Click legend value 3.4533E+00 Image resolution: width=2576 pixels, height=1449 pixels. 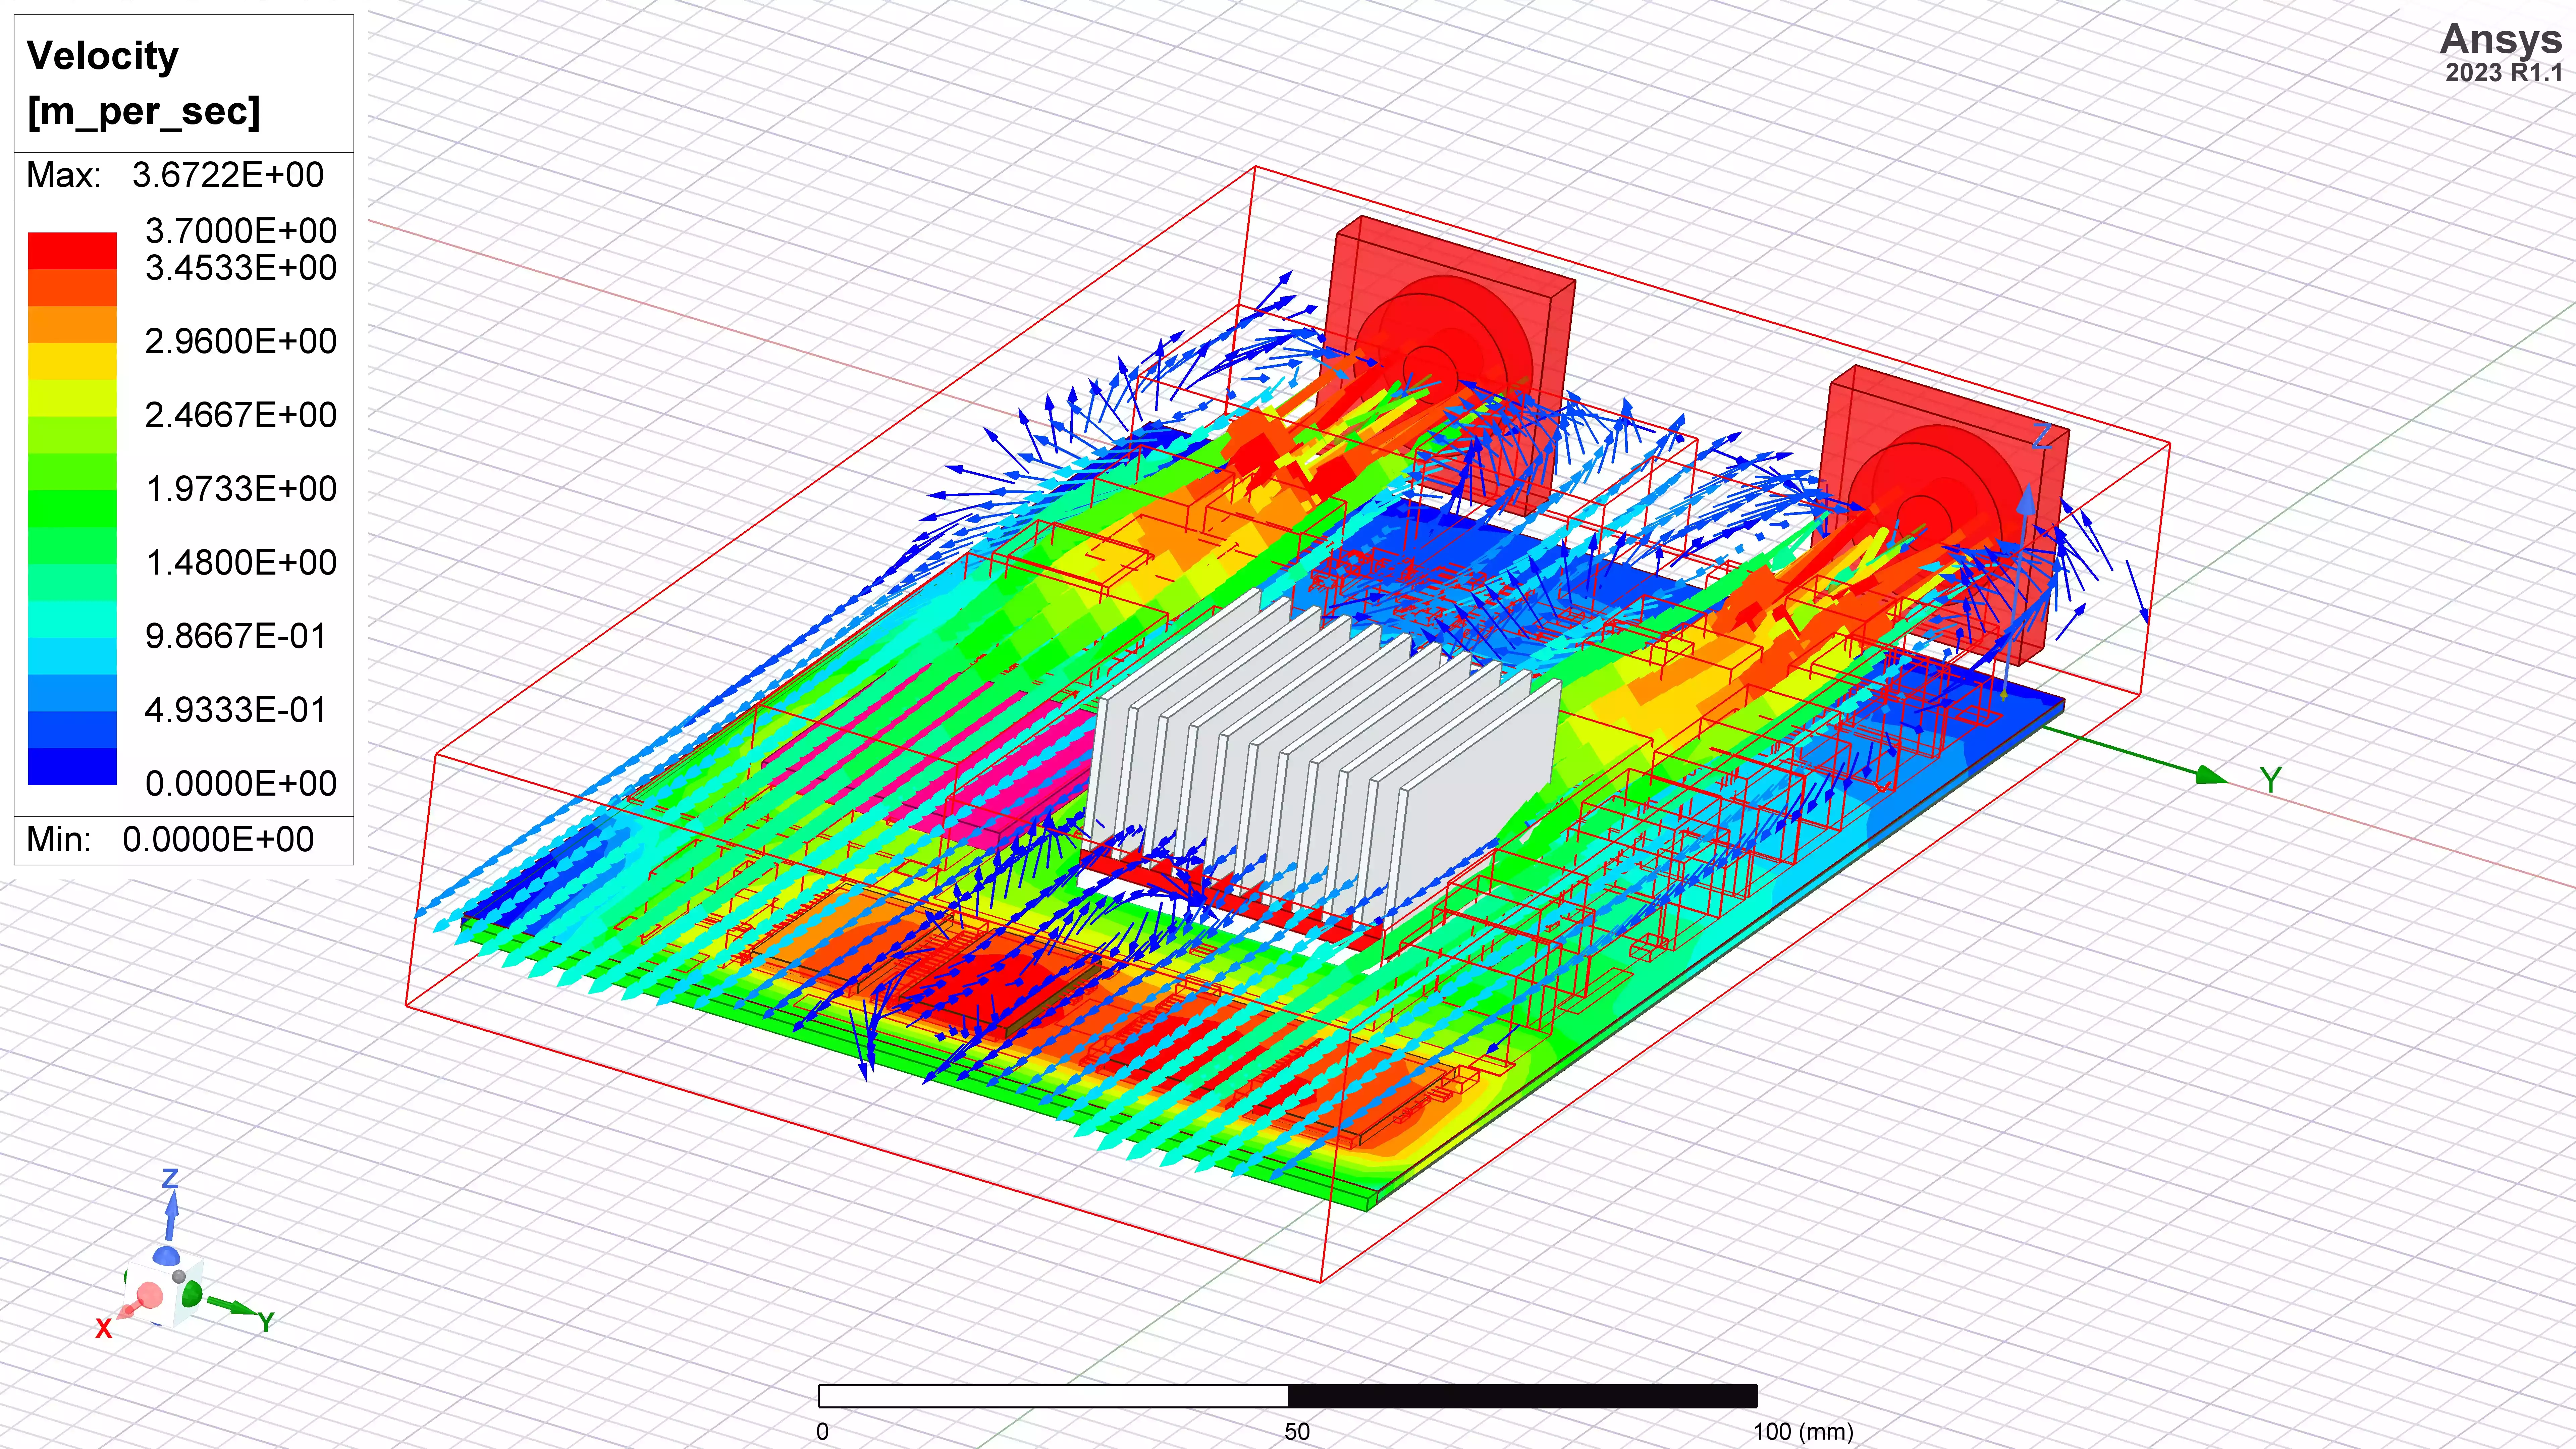coord(241,268)
